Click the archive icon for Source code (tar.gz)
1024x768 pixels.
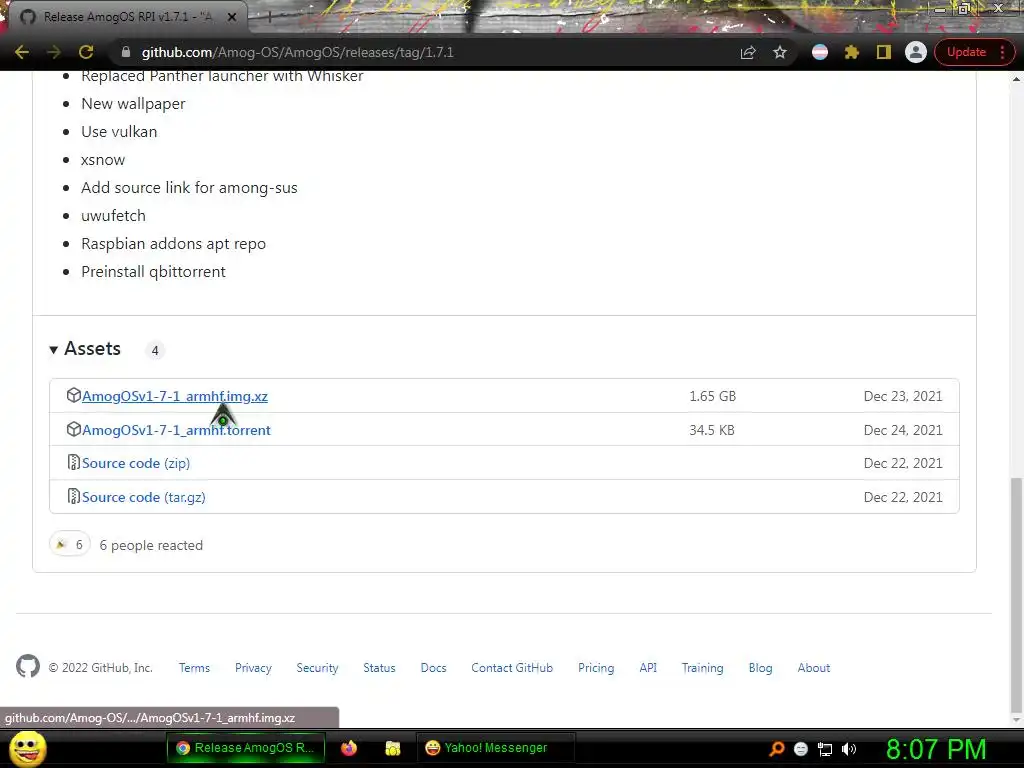pyautogui.click(x=74, y=496)
